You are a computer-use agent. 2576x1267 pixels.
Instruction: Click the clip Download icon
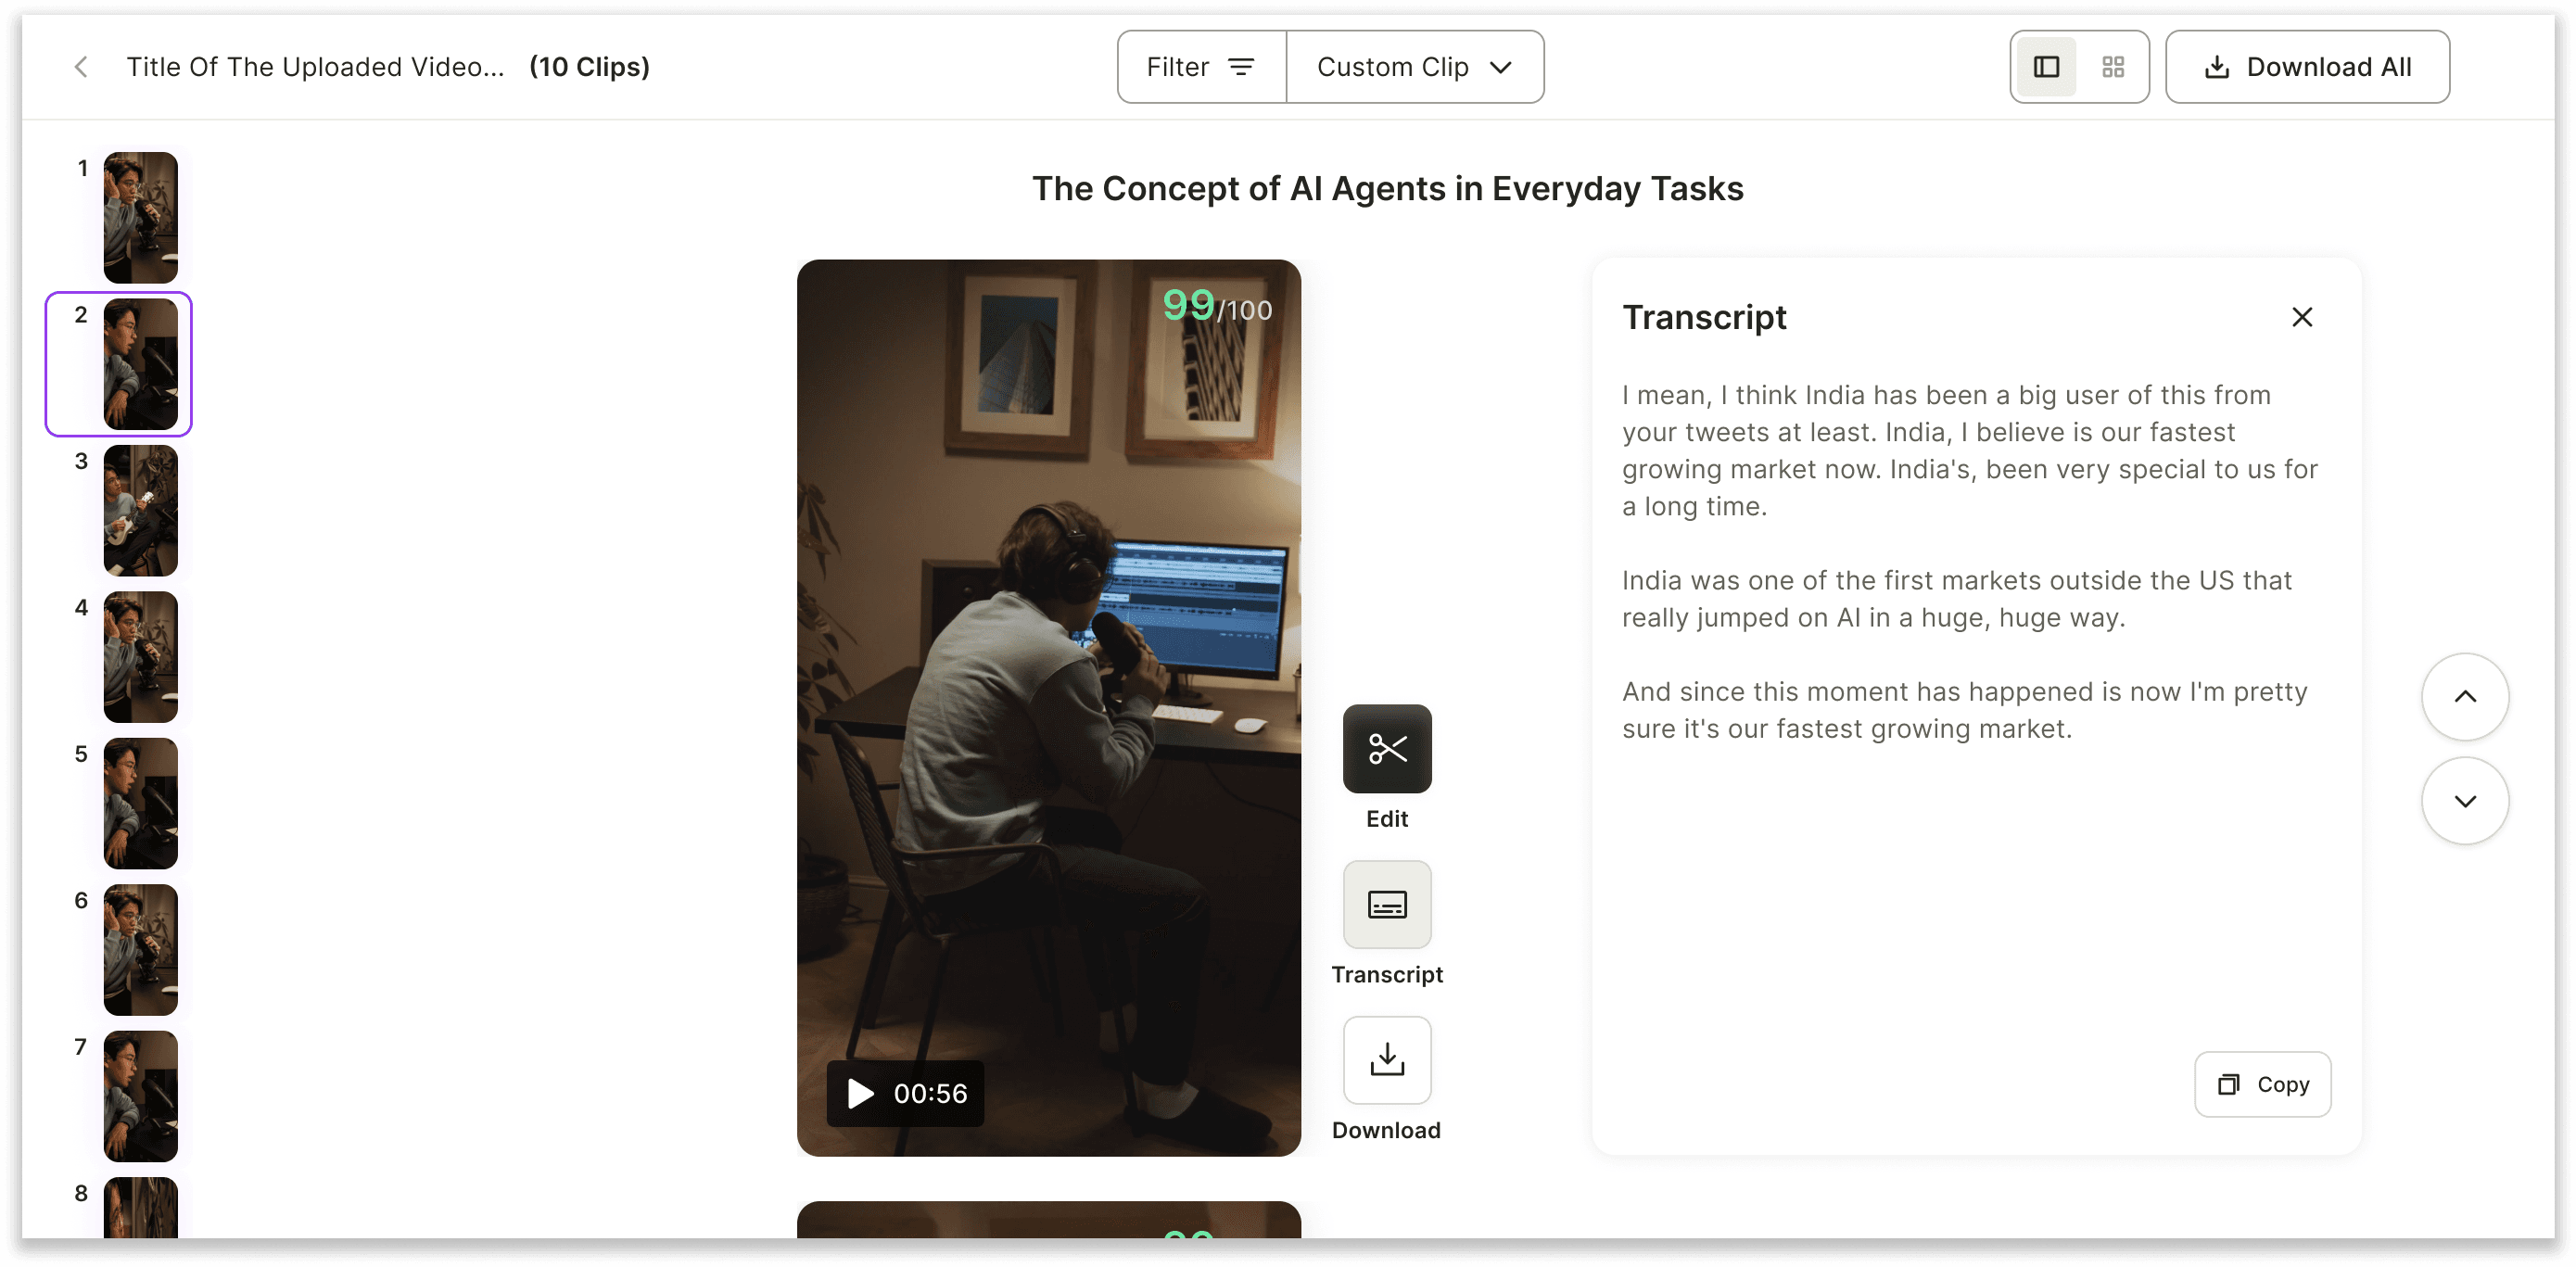pos(1387,1060)
